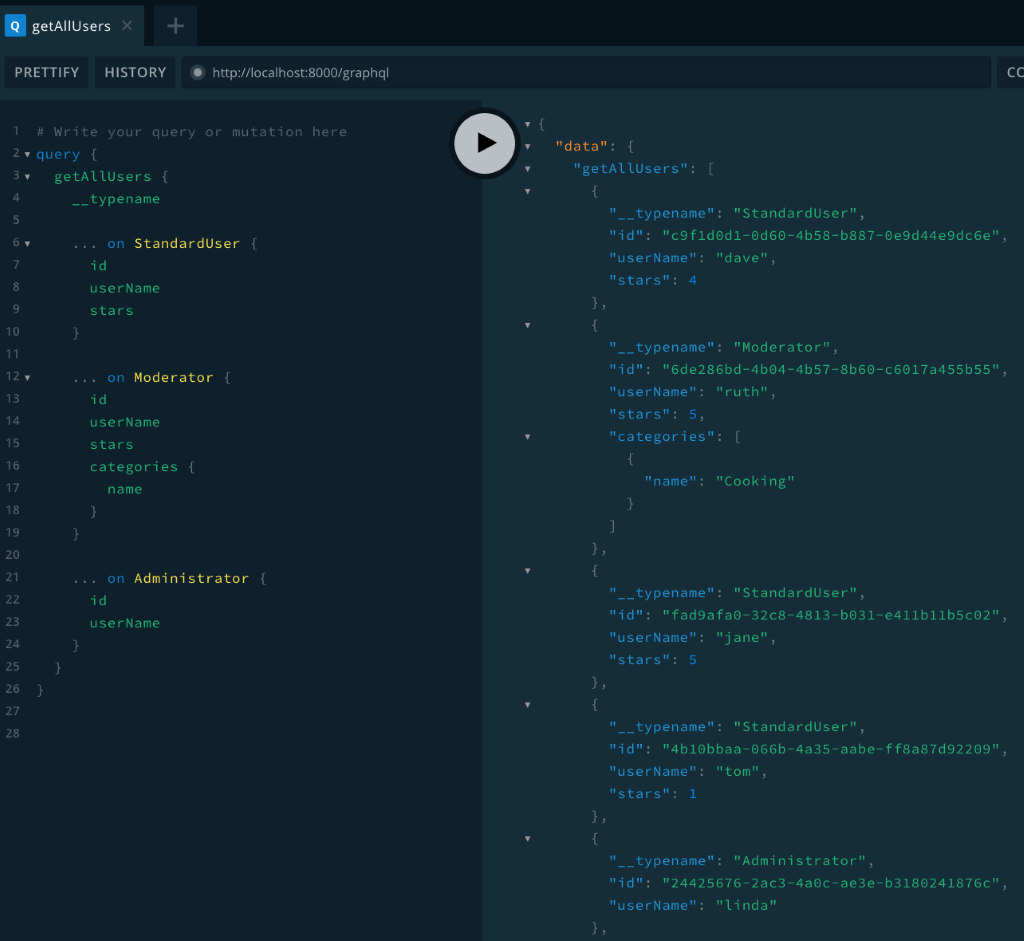
Task: Collapse the "getAllUsers" array in the response
Action: [x=528, y=169]
